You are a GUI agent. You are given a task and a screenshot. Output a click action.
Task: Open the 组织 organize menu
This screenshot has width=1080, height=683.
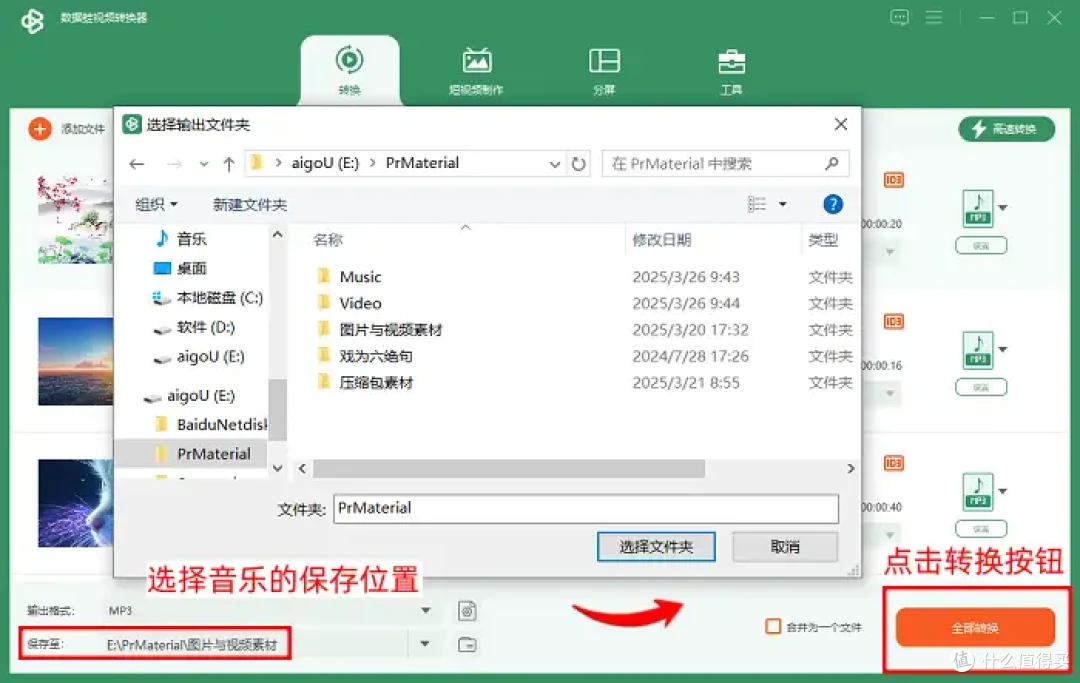tap(156, 204)
